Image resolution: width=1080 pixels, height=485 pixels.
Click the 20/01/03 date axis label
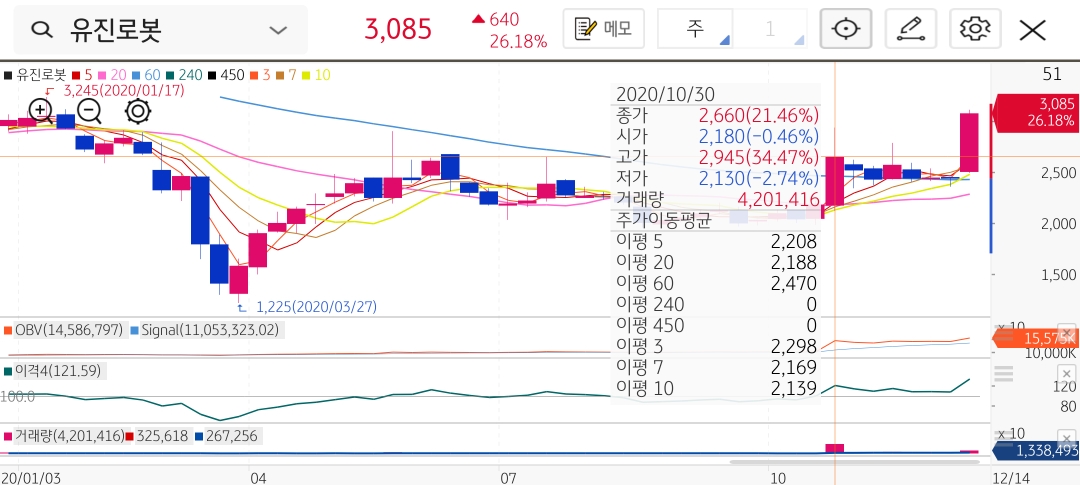(x=29, y=477)
